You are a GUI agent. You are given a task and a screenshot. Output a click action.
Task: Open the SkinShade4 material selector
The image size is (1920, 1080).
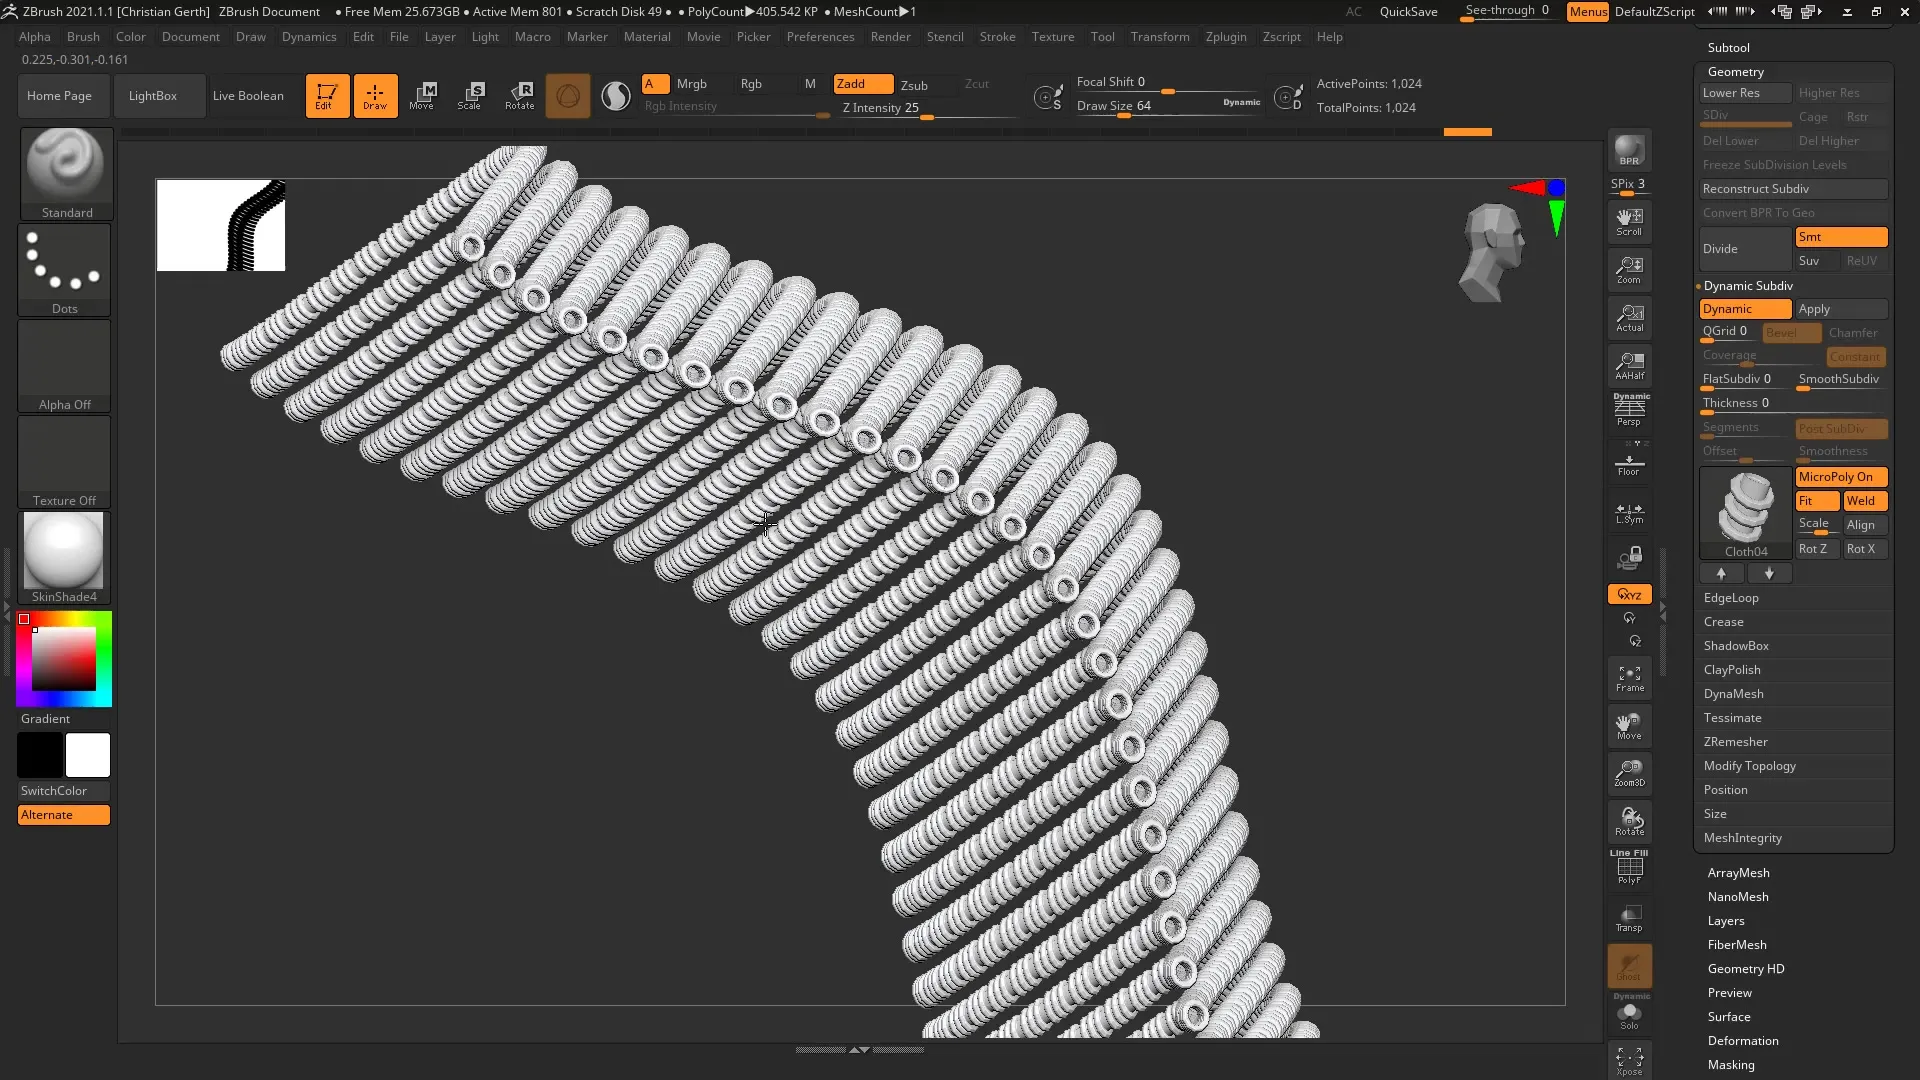(64, 558)
